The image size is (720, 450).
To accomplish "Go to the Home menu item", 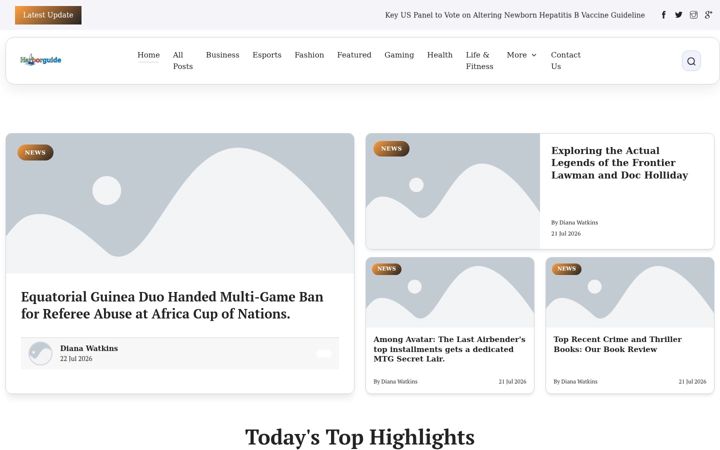I will pos(148,55).
